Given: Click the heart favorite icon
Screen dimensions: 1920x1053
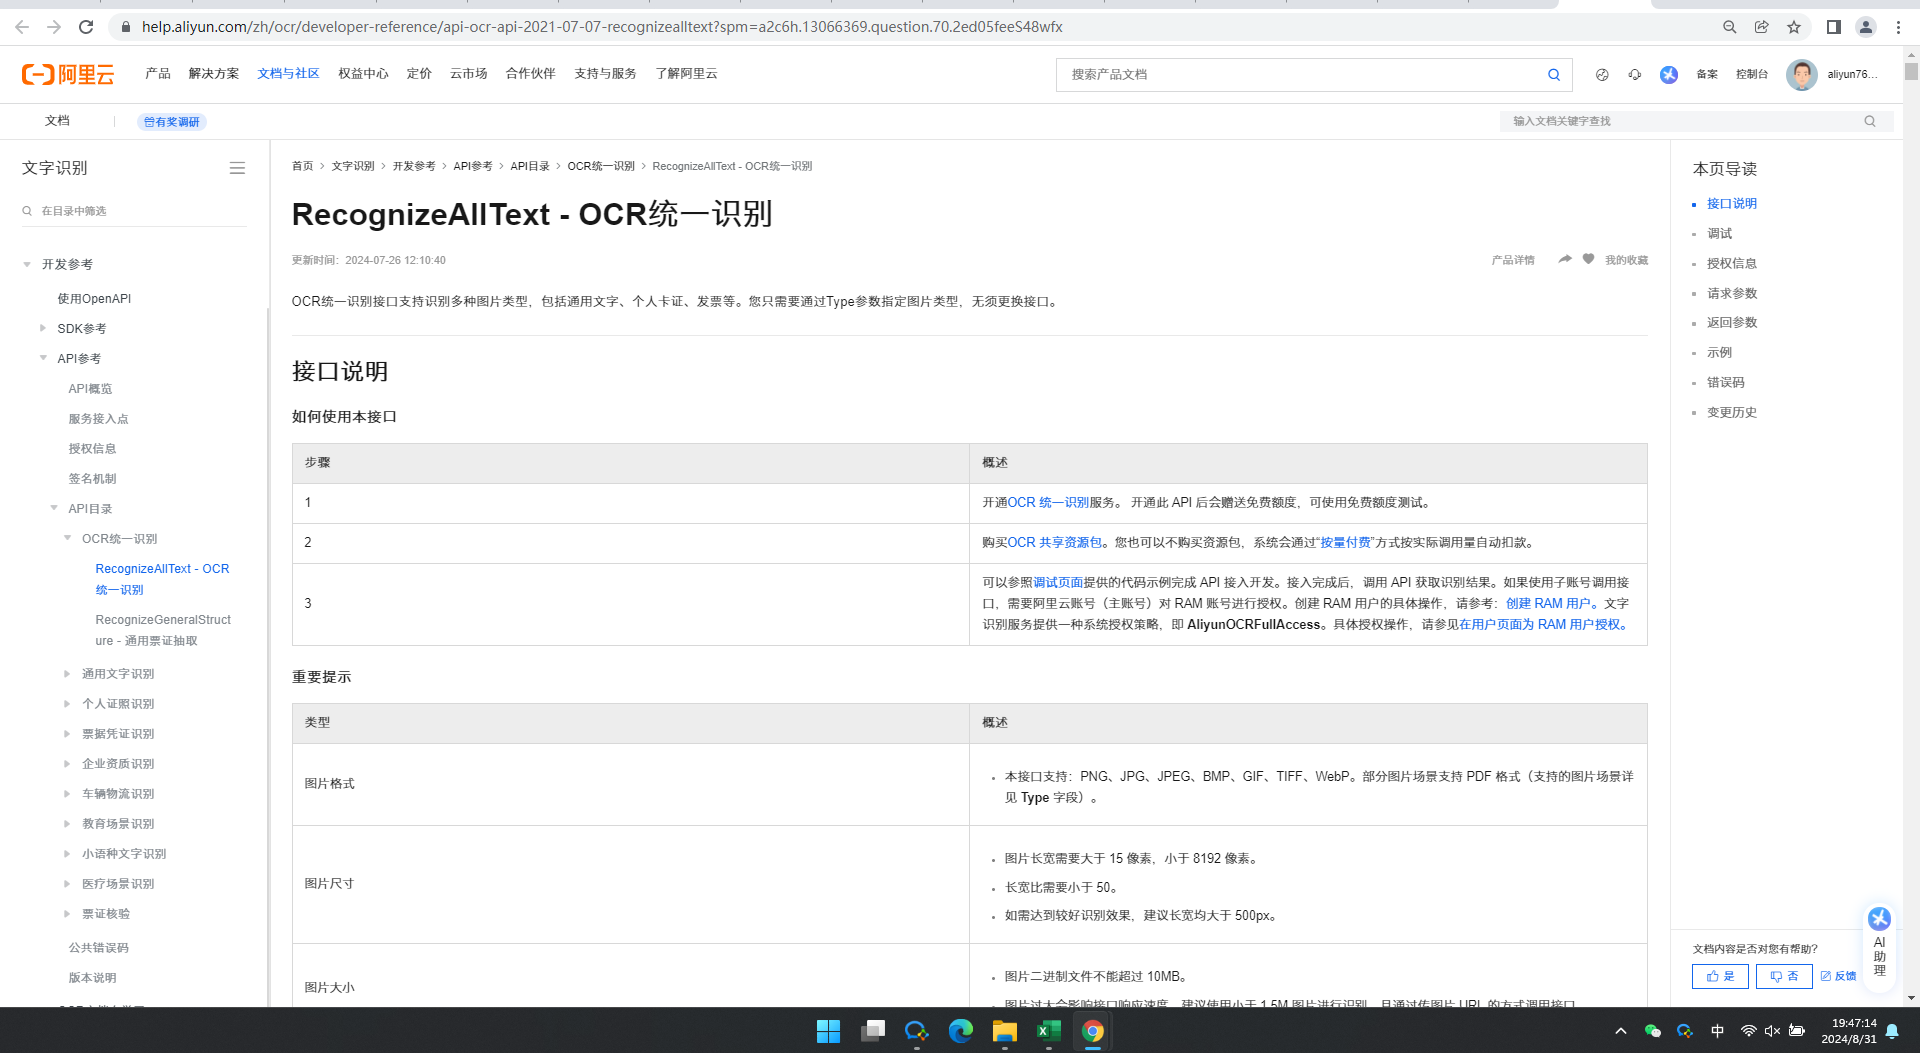Looking at the screenshot, I should pos(1588,259).
